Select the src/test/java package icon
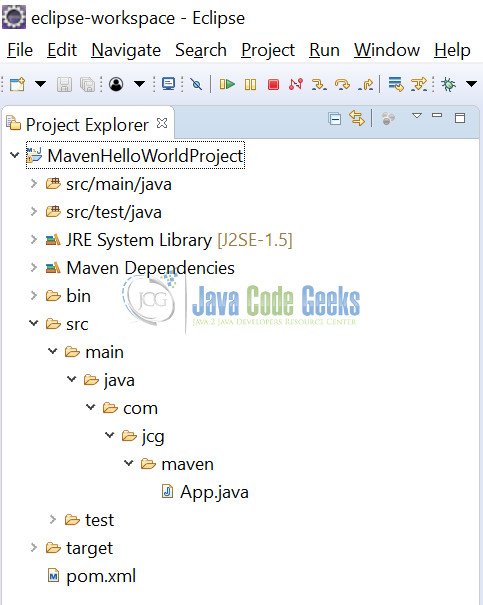The height and width of the screenshot is (605, 483). coord(53,211)
